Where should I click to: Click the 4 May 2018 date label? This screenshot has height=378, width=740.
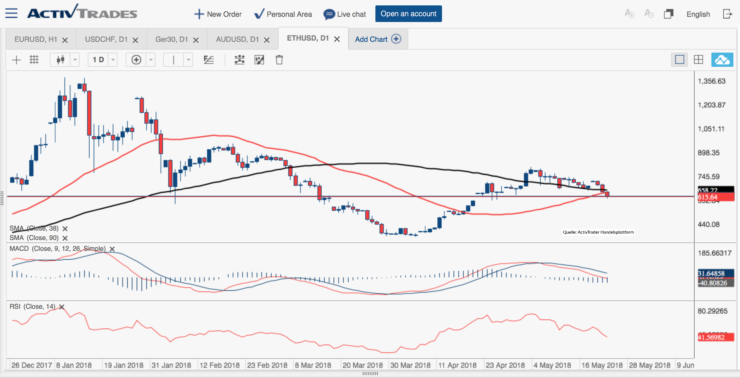click(552, 366)
